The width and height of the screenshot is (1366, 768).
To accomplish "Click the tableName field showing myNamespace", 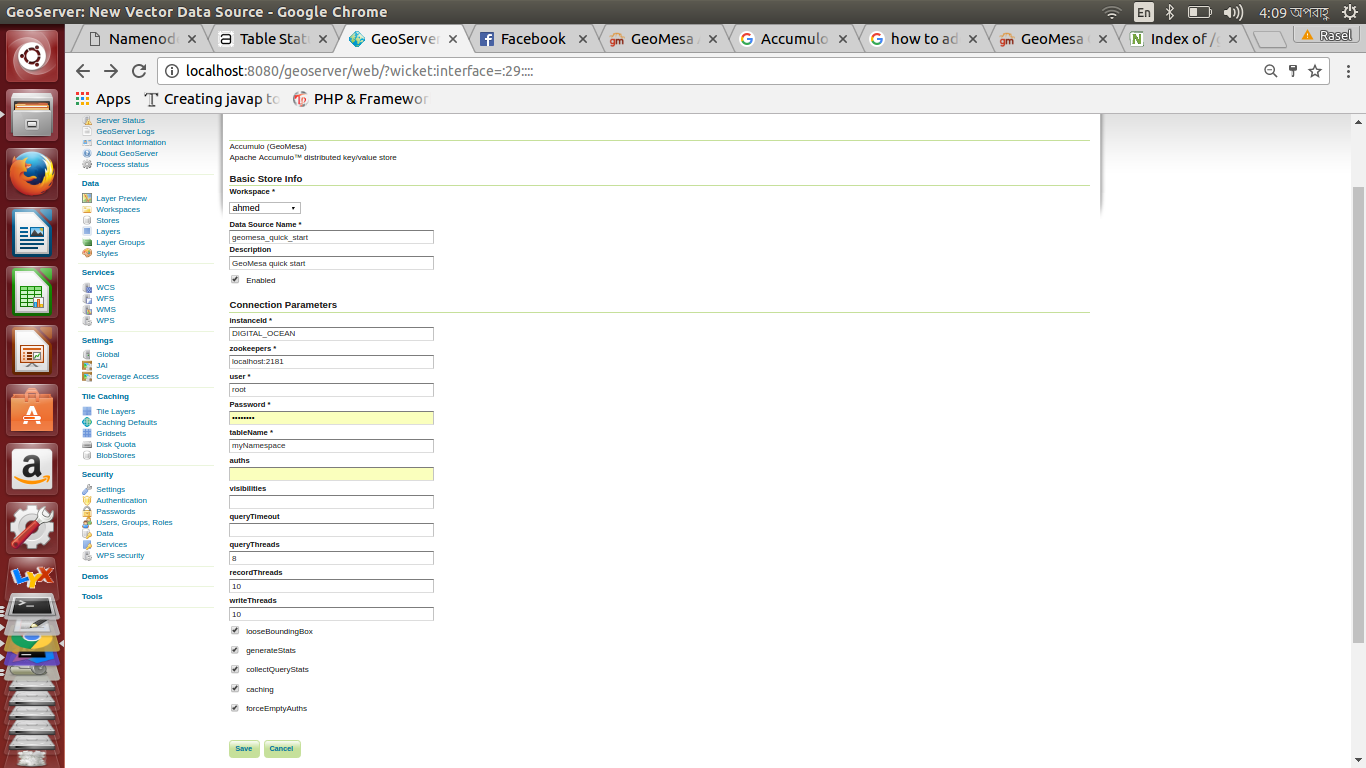I will coord(331,446).
